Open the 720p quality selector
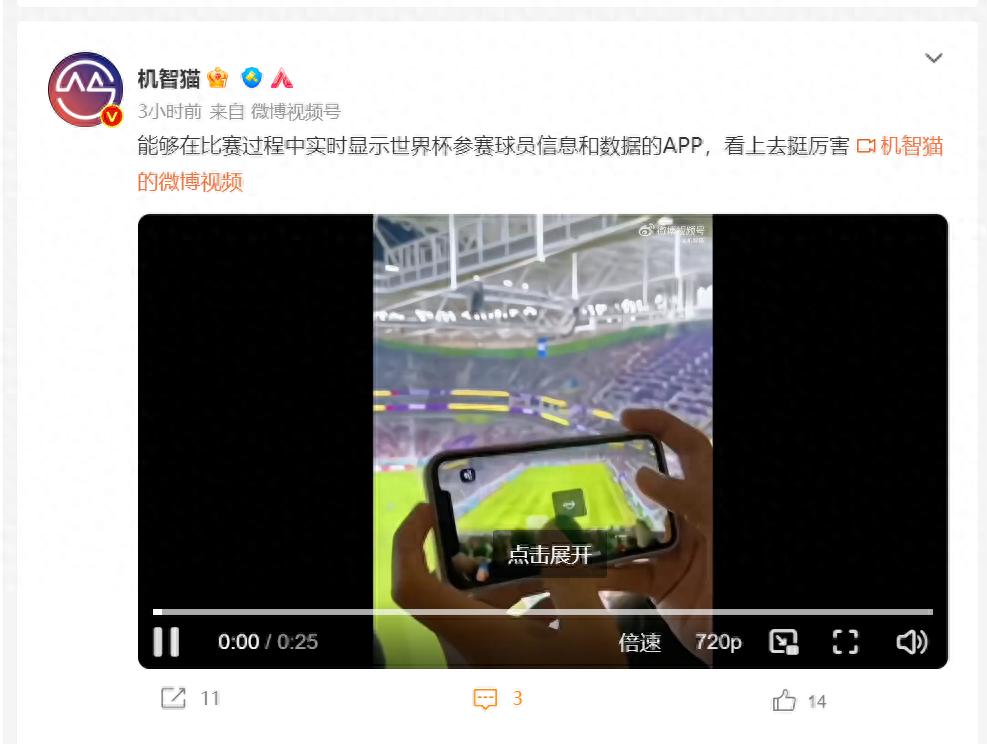Screen dimensions: 987x744 click(x=718, y=642)
